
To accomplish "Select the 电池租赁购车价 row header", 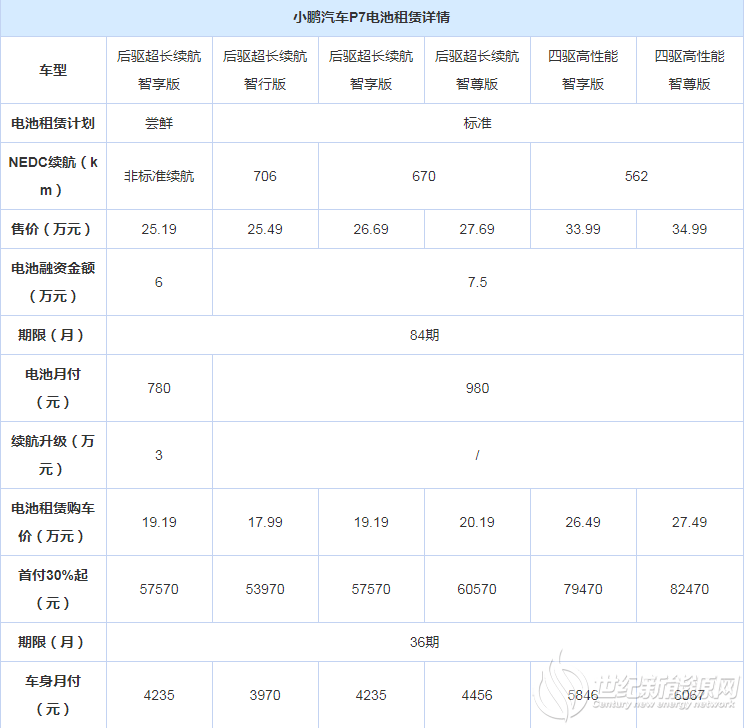I will [x=53, y=522].
